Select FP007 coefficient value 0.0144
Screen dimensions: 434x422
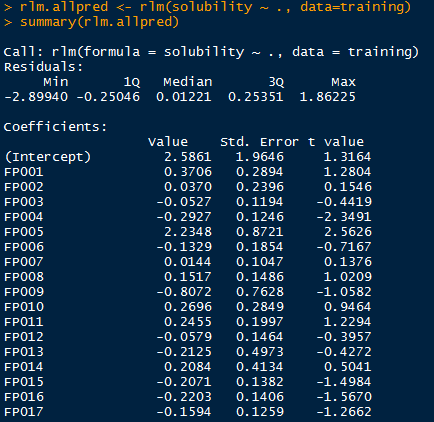(x=188, y=262)
